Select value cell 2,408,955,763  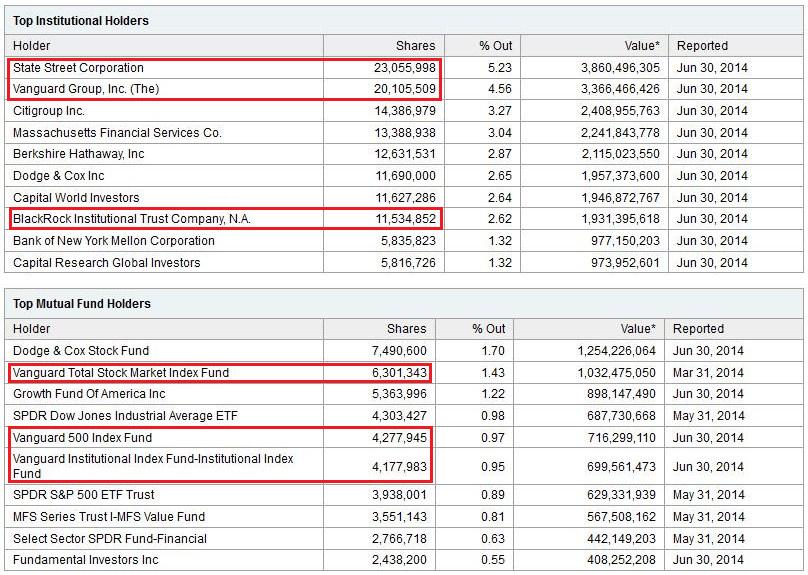620,111
